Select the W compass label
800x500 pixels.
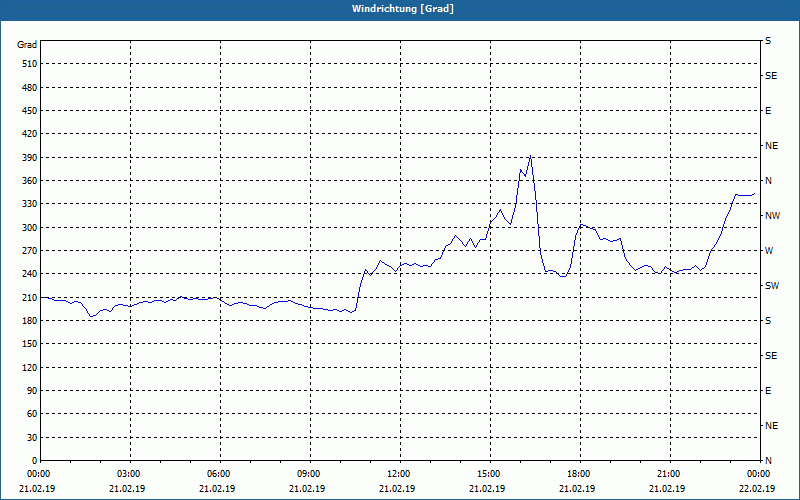[x=769, y=251]
